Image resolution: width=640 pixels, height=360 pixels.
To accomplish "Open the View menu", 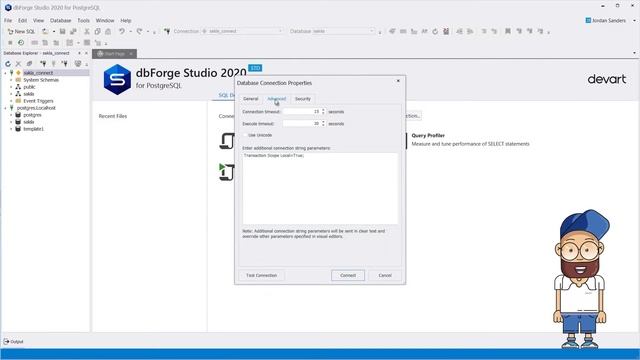I will tap(38, 20).
